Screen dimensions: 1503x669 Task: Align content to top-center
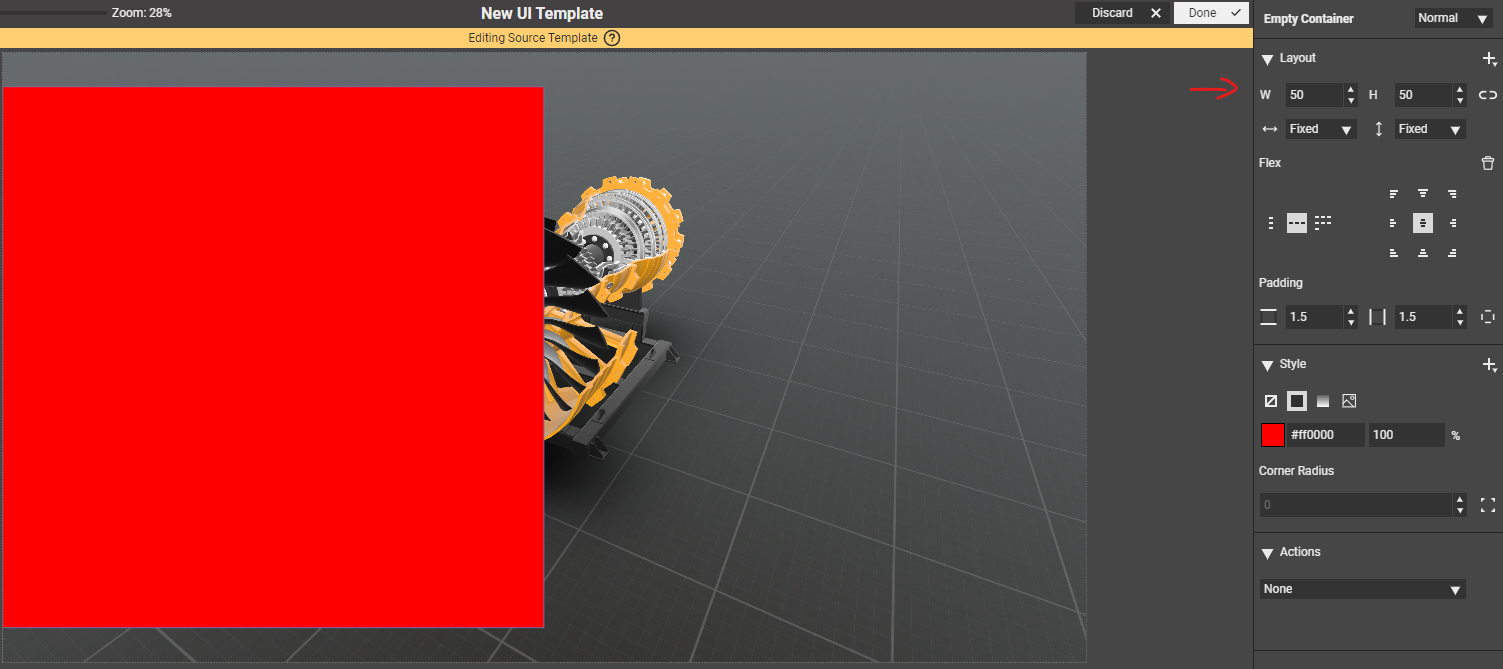(1423, 193)
